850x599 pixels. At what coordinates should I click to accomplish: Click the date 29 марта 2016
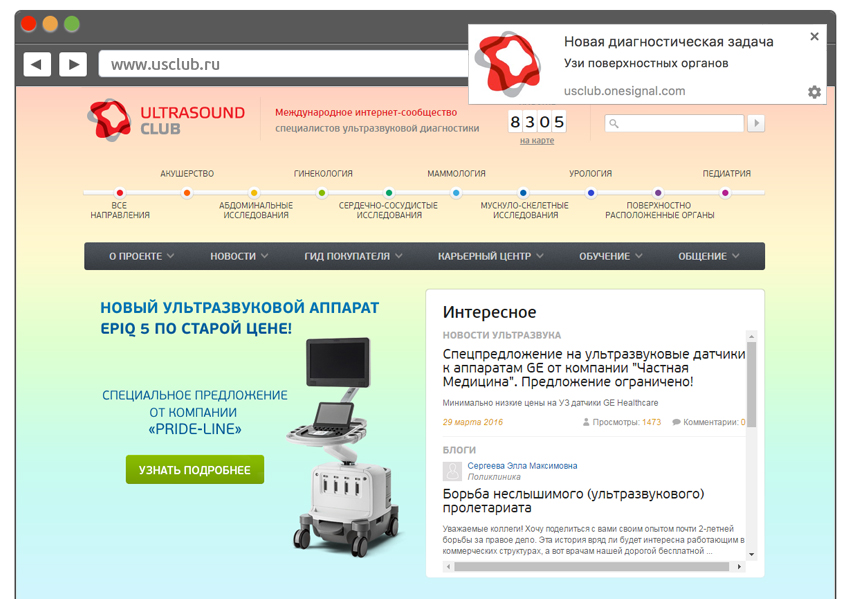pos(473,422)
